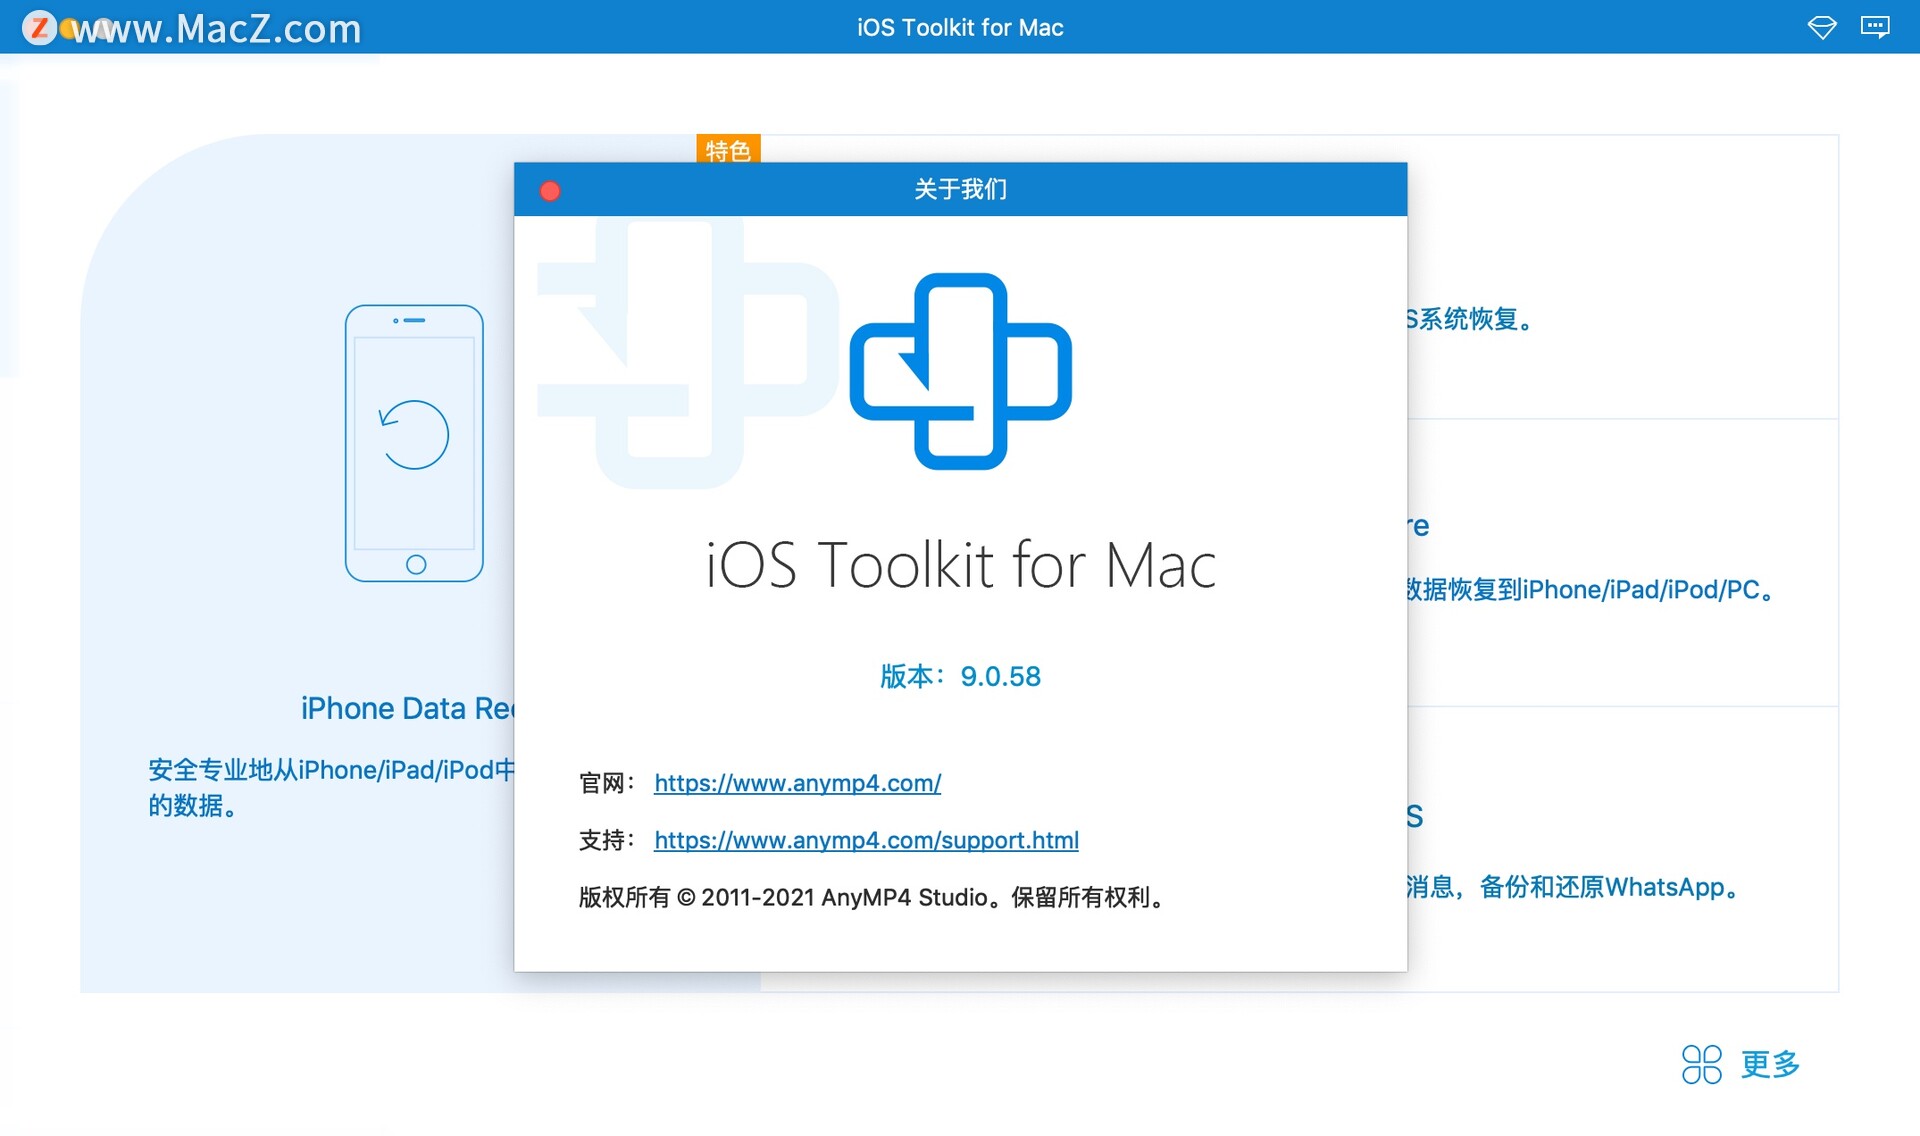Click the diamond register icon in the title bar
This screenshot has height=1136, width=1920.
coord(1823,27)
